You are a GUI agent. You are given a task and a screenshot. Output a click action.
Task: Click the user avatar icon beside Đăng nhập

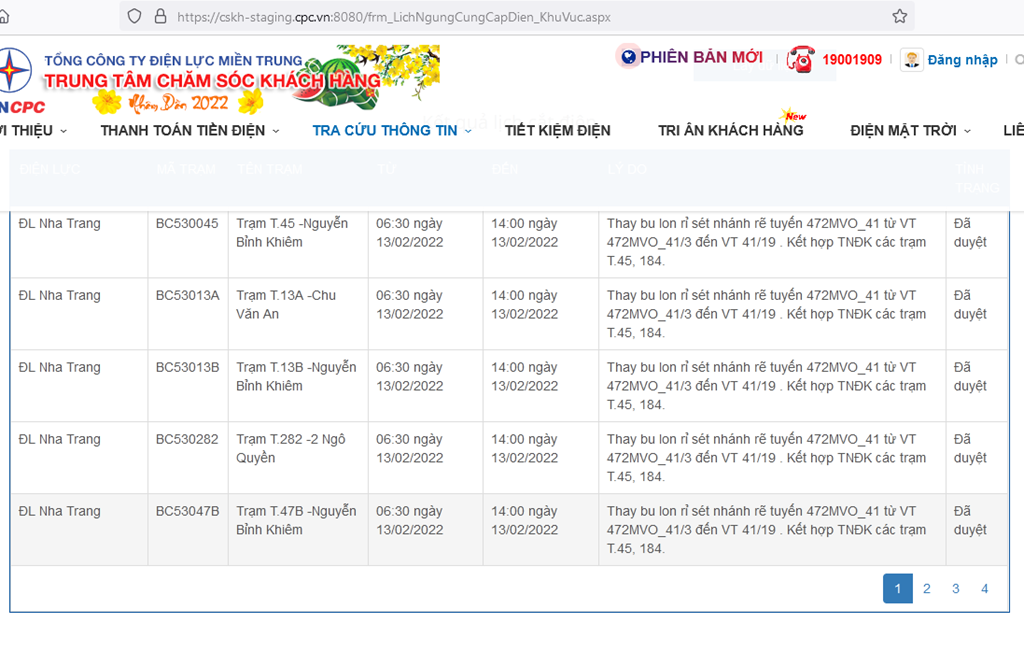(x=911, y=59)
